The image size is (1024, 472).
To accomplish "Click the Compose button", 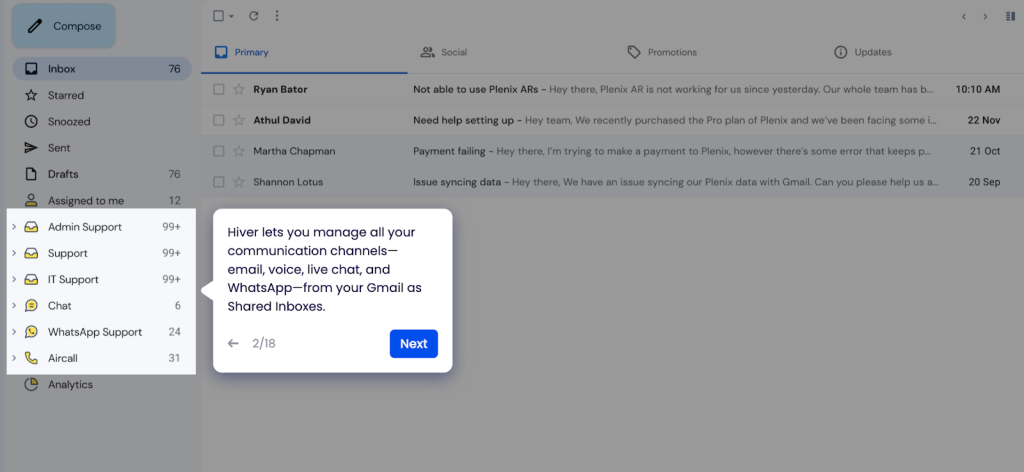I will point(63,26).
